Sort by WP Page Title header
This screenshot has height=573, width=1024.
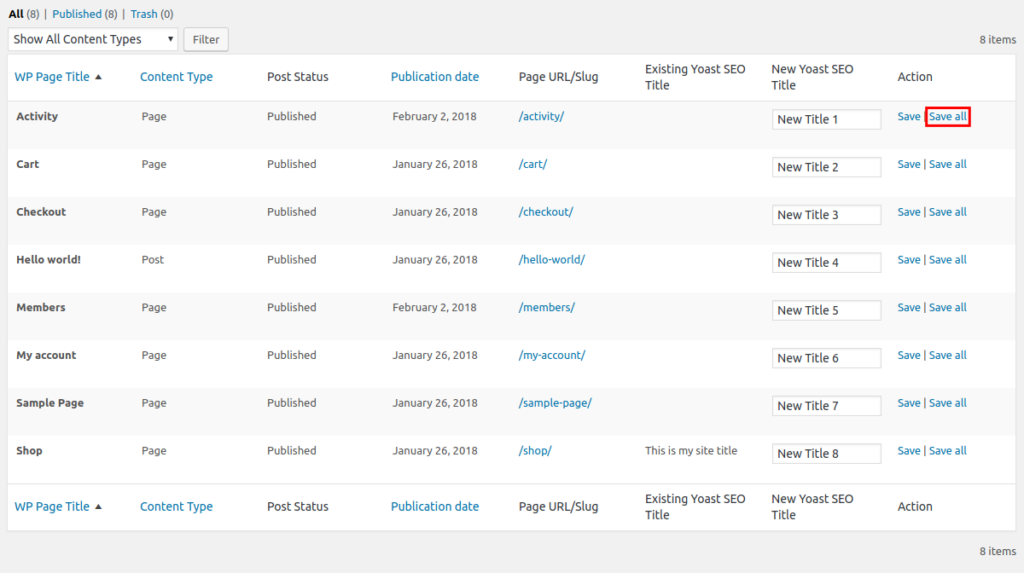(52, 77)
